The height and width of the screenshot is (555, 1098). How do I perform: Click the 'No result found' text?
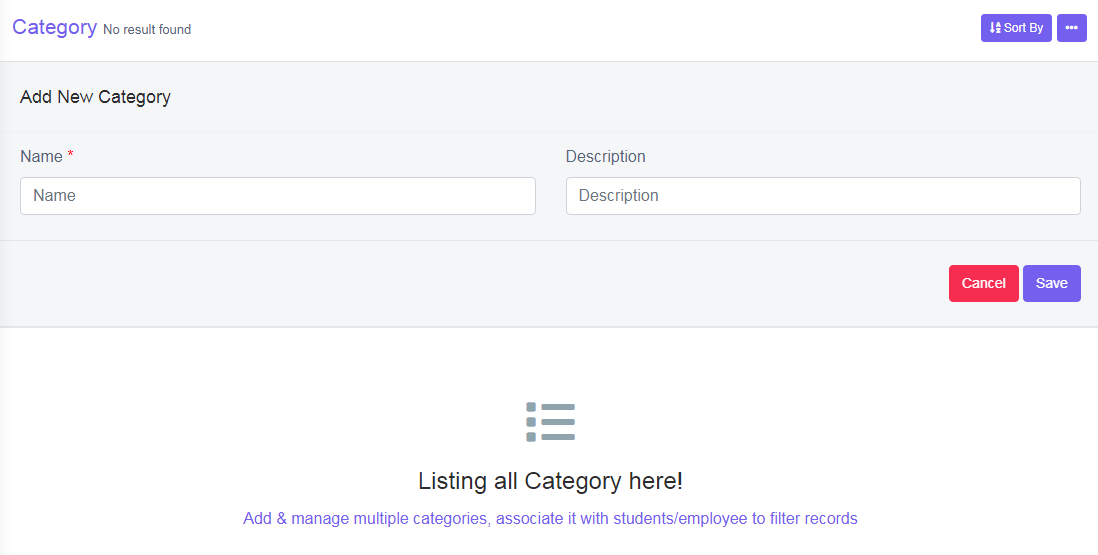coord(147,29)
